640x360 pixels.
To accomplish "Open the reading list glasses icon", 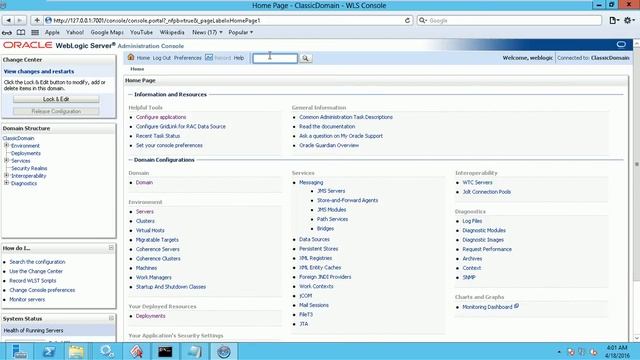I will click(x=7, y=32).
